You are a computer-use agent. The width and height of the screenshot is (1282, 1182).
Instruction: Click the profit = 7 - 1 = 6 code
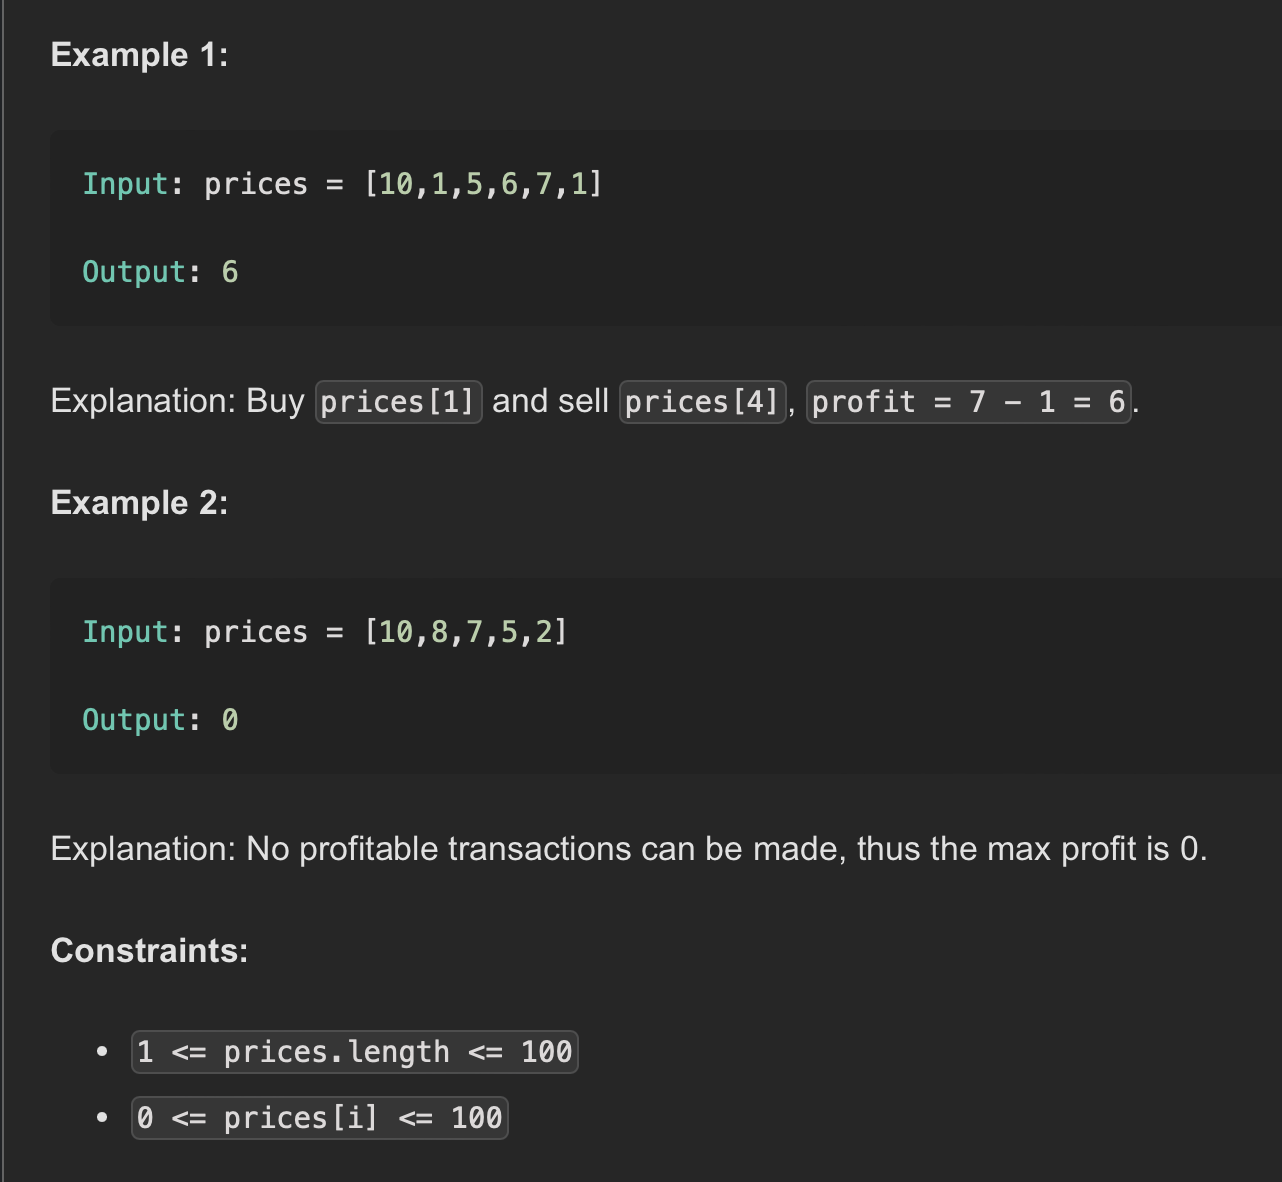969,402
